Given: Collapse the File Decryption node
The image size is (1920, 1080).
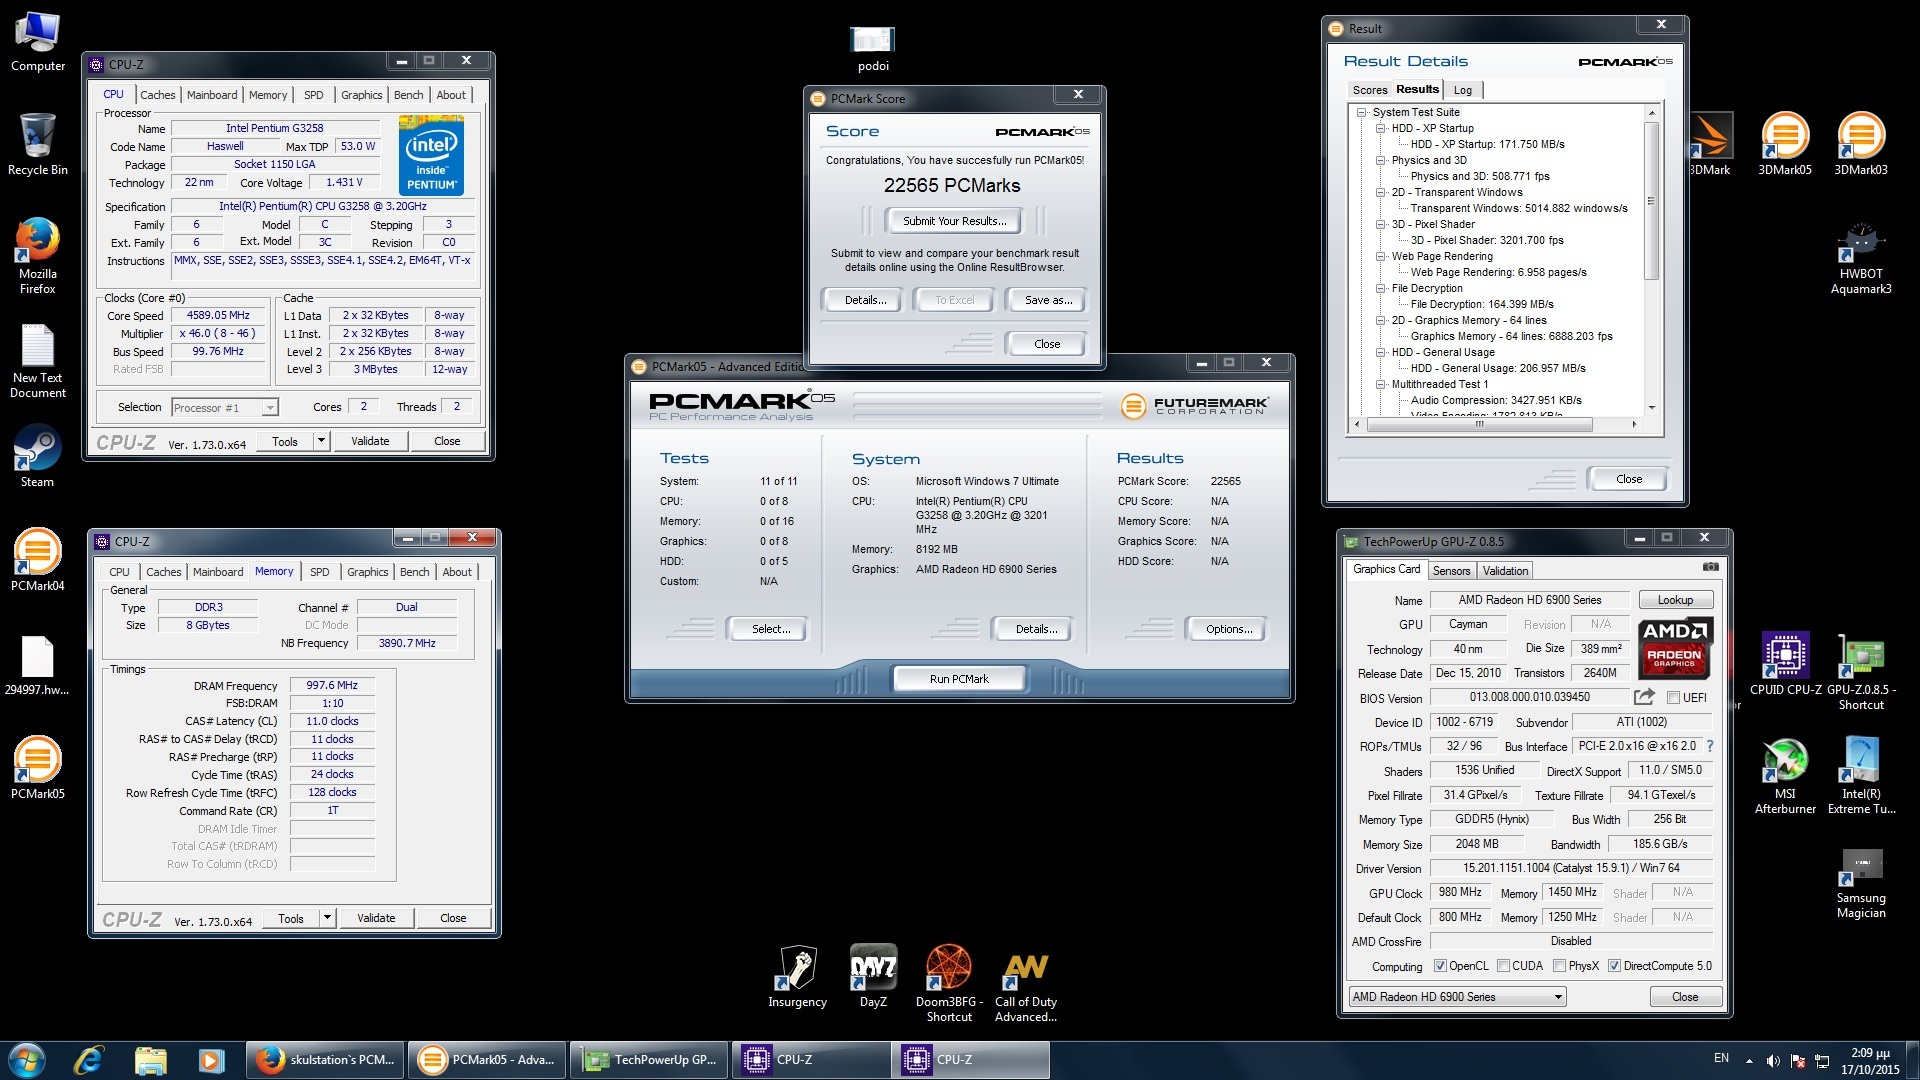Looking at the screenshot, I should pyautogui.click(x=1380, y=288).
